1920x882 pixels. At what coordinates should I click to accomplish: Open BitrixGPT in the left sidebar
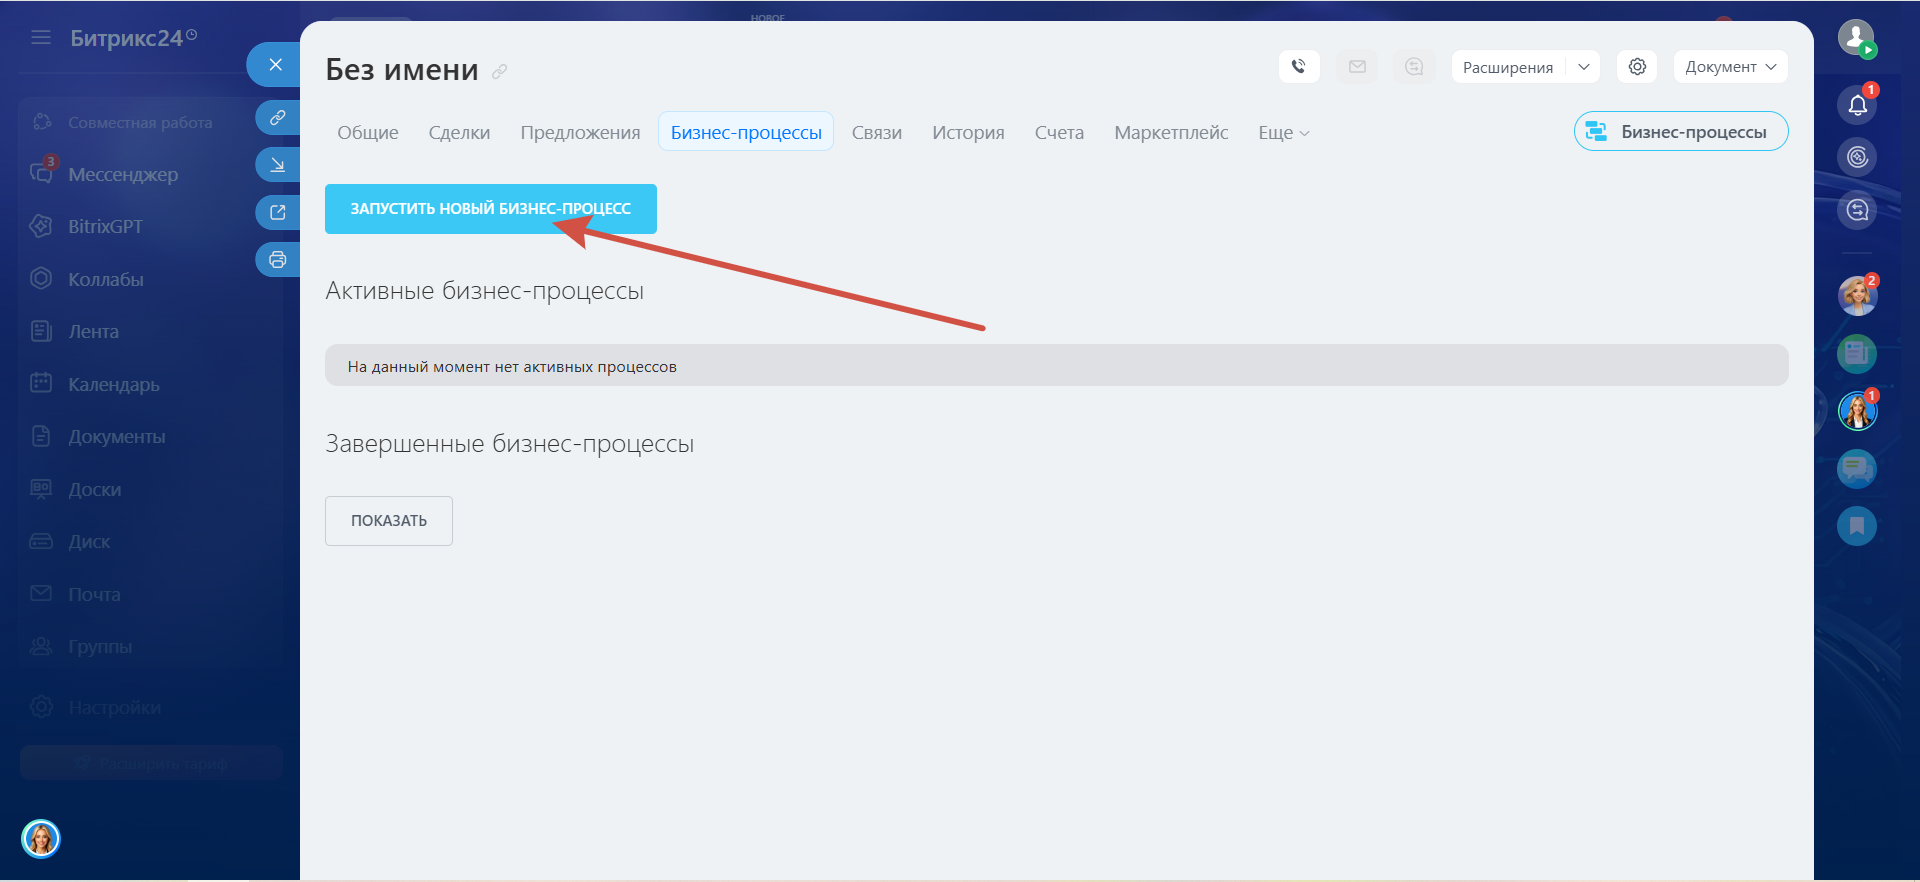click(105, 226)
